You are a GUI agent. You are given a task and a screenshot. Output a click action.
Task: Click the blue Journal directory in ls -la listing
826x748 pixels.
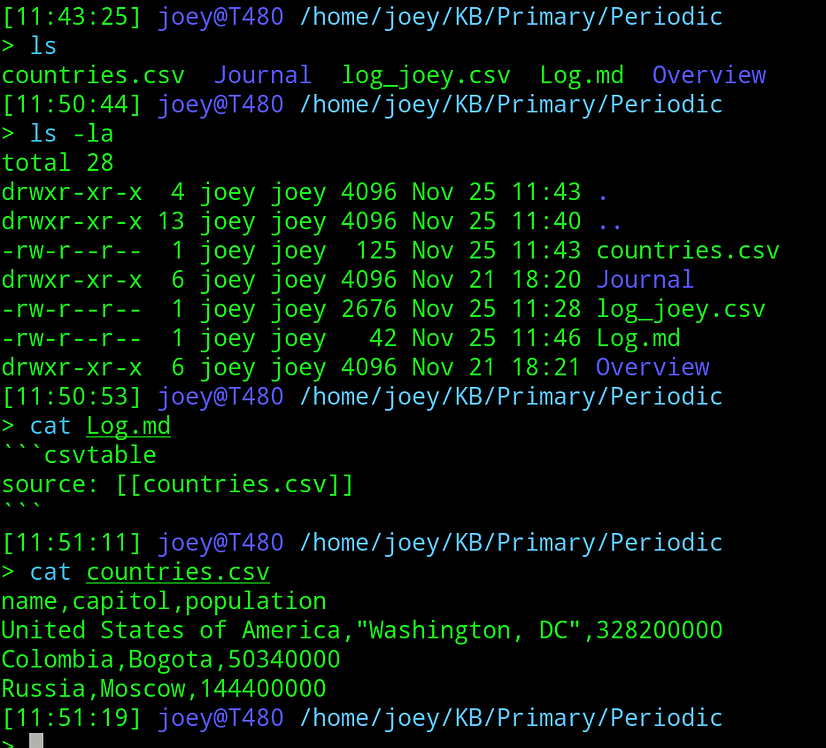pyautogui.click(x=644, y=280)
